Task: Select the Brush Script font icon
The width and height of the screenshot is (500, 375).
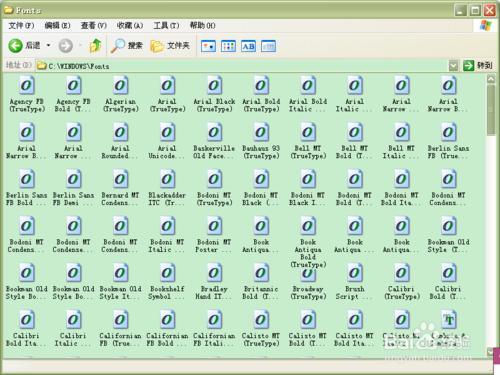Action: (x=355, y=281)
